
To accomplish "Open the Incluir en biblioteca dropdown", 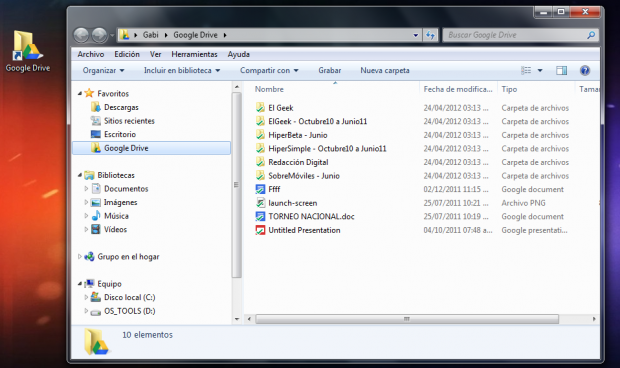I will (182, 70).
